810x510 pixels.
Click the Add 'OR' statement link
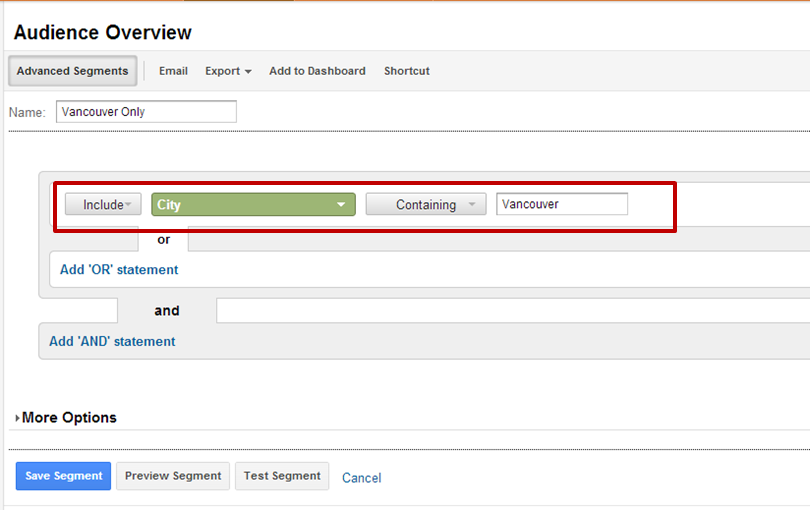119,269
